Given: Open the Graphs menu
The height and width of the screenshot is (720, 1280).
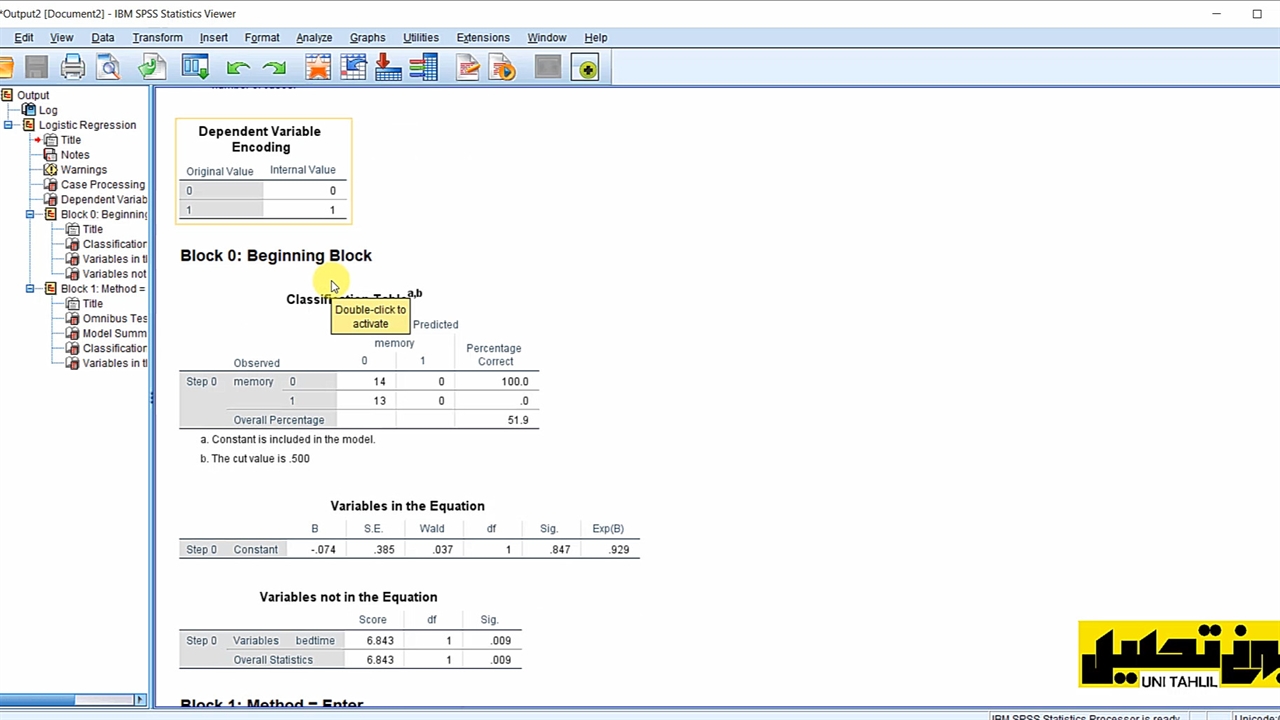Looking at the screenshot, I should [x=367, y=38].
